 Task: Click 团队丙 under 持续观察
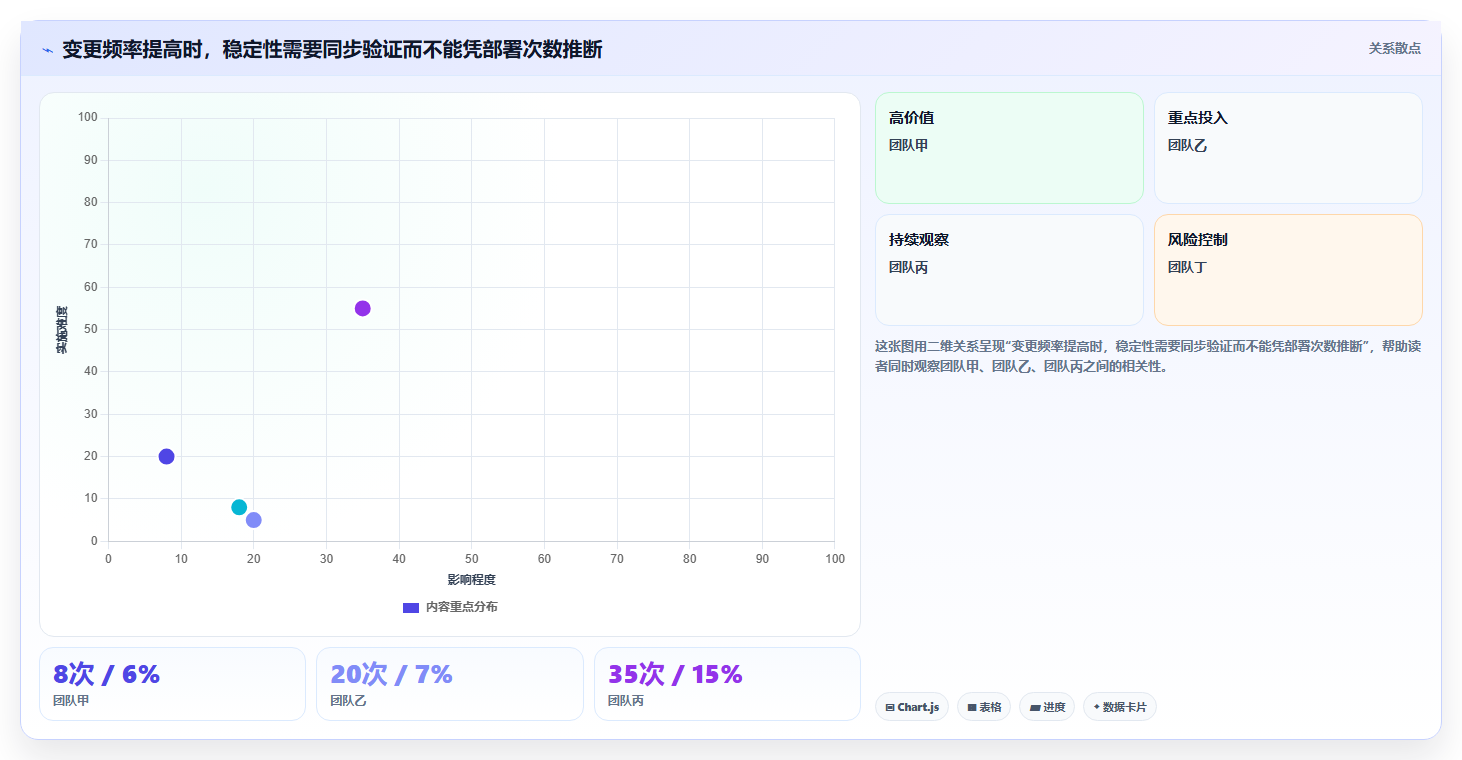coord(908,267)
